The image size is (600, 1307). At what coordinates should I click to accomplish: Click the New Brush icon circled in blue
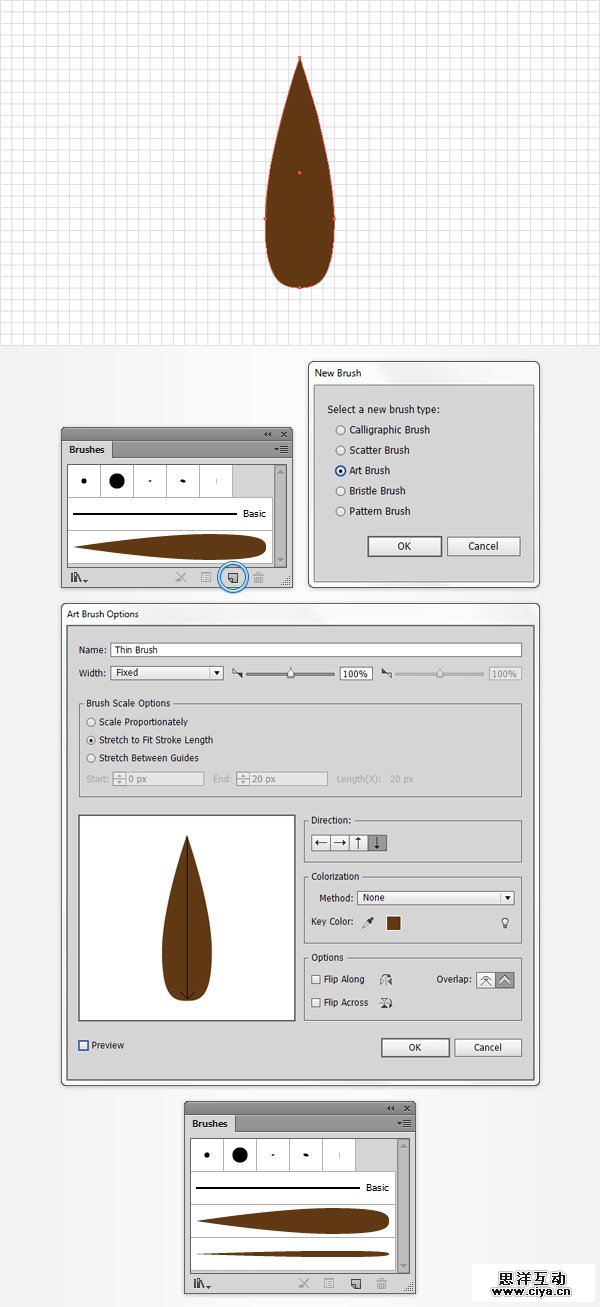pos(232,577)
